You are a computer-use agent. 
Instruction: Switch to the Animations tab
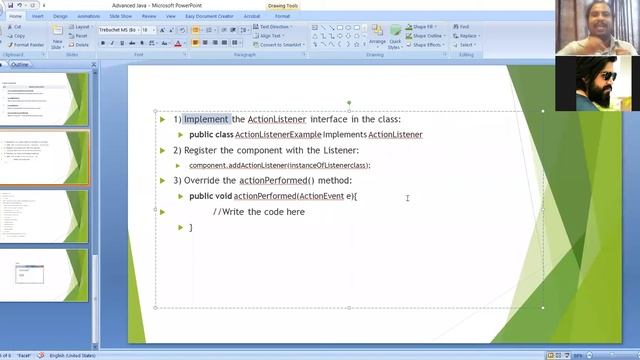point(88,16)
